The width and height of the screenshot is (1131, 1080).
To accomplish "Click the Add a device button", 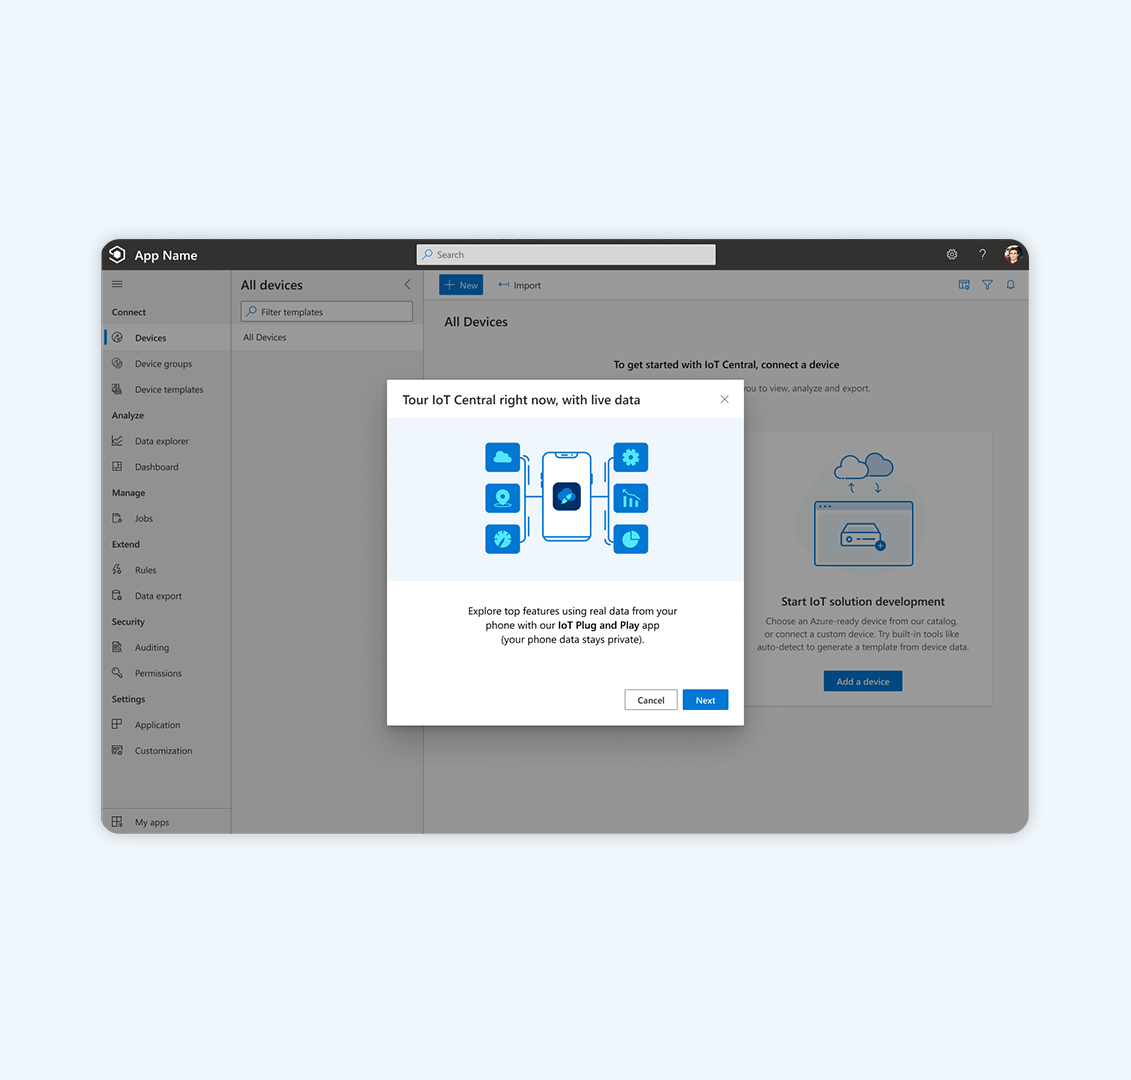I will tap(863, 681).
